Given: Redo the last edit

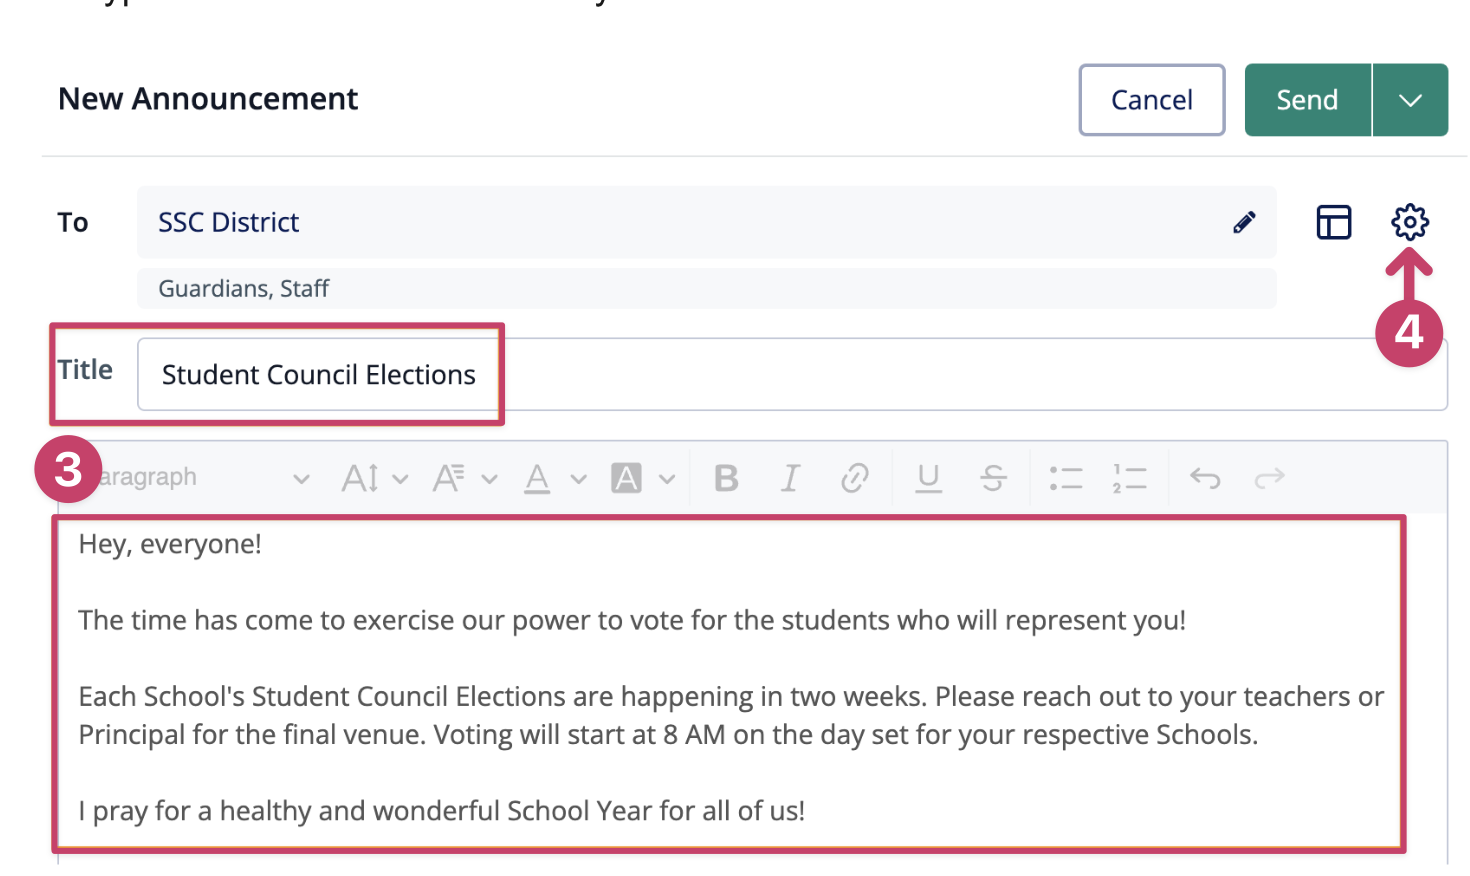Looking at the screenshot, I should tap(1269, 478).
